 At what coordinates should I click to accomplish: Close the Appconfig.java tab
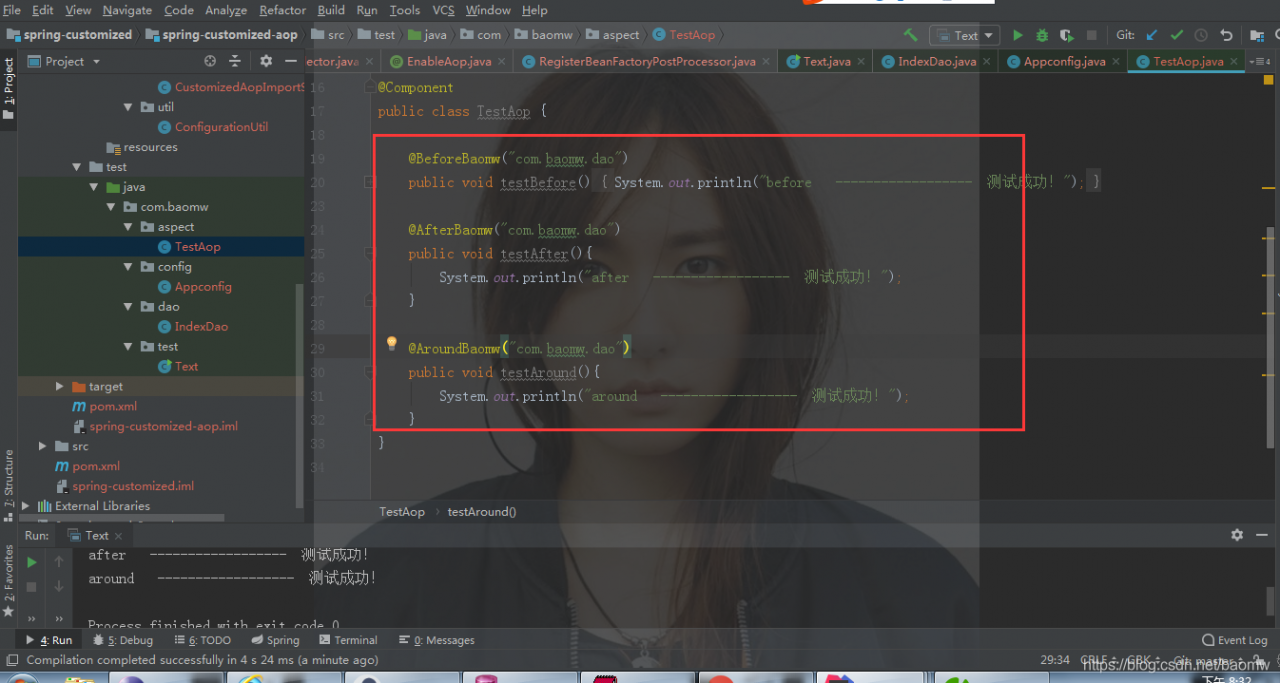(x=1116, y=61)
